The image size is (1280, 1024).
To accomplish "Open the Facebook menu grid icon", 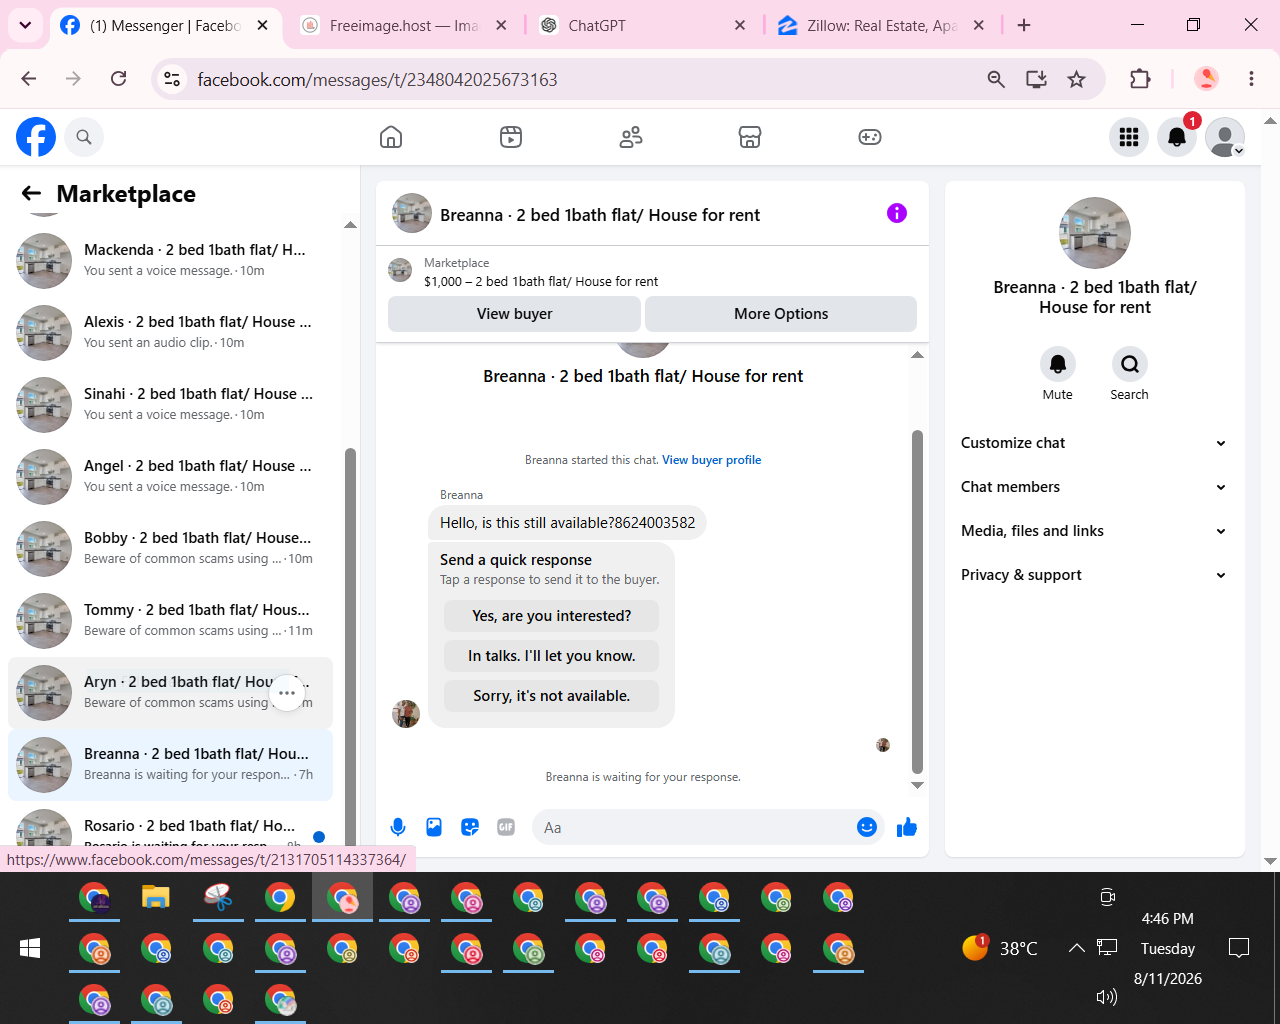I will 1129,137.
